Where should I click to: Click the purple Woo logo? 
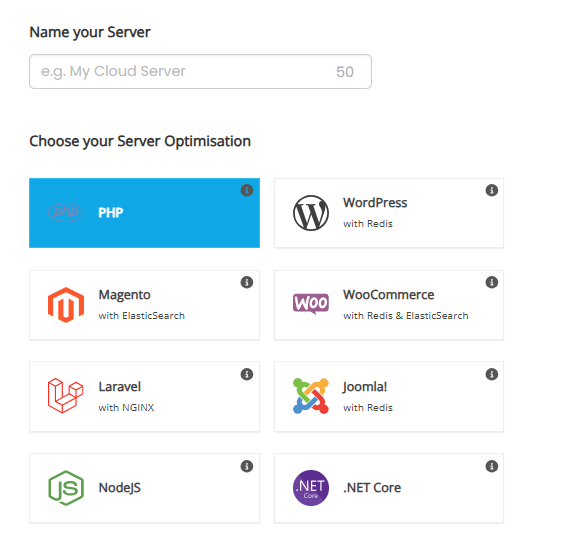311,304
